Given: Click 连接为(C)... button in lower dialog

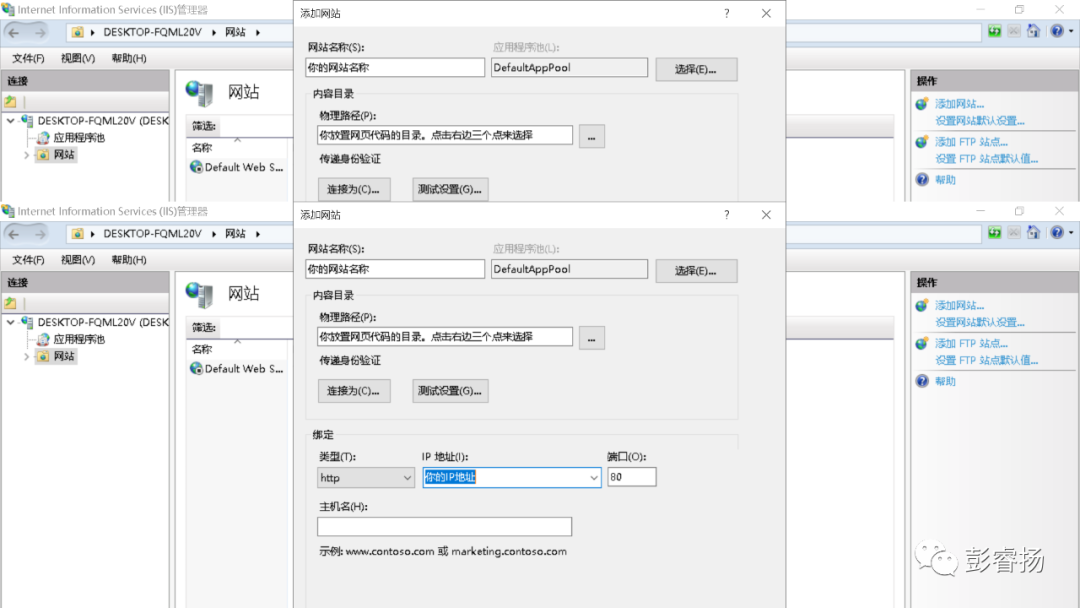Looking at the screenshot, I should click(x=354, y=391).
